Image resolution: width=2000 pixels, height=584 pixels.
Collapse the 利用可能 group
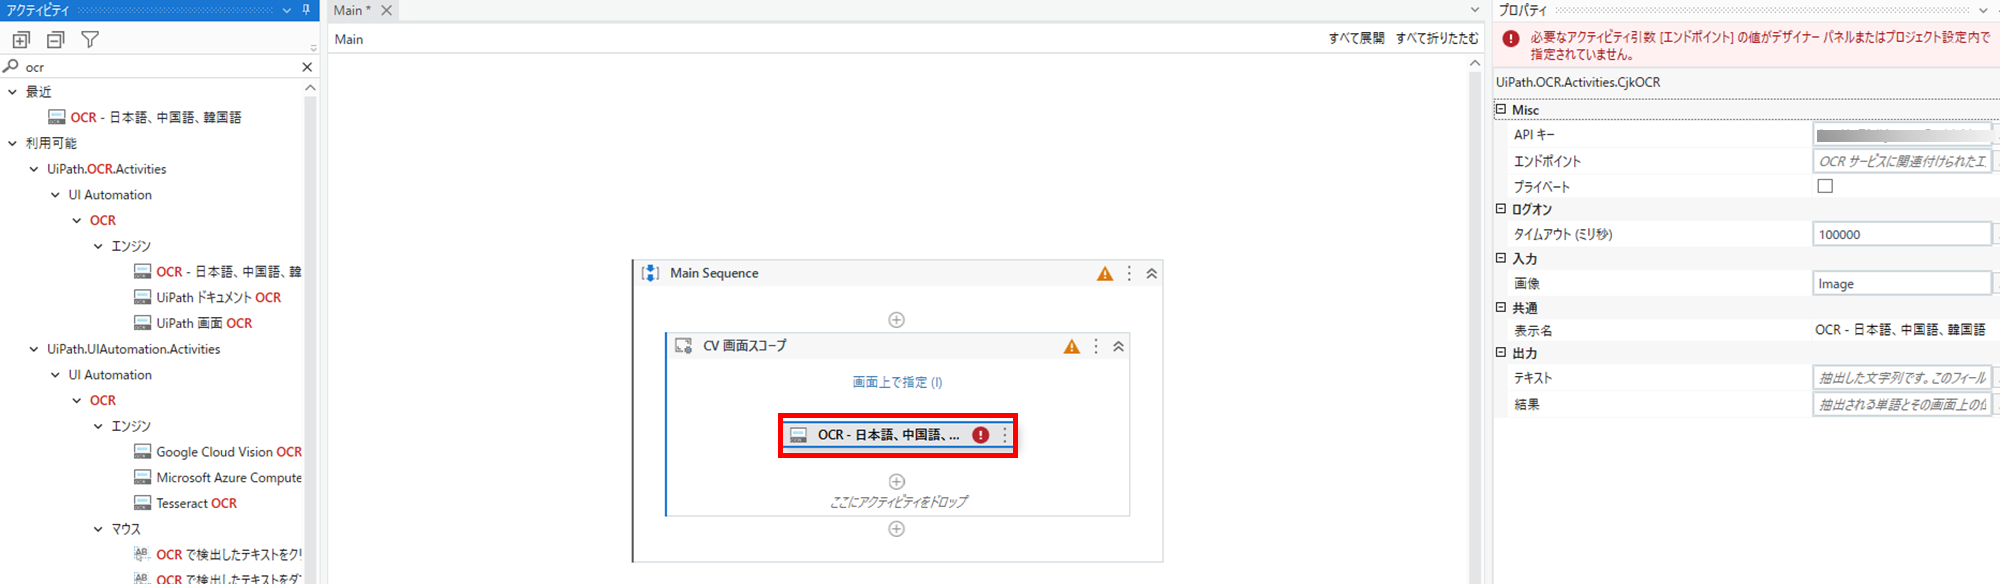tap(12, 143)
